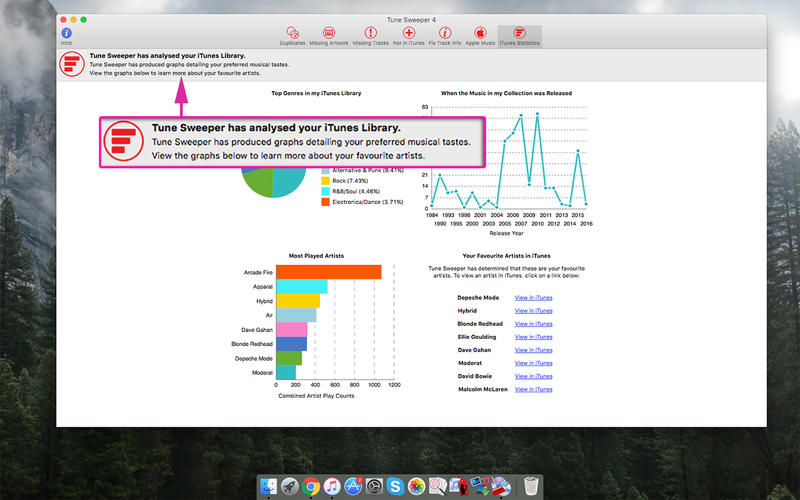Open Finder from the Dock

pos(269,486)
